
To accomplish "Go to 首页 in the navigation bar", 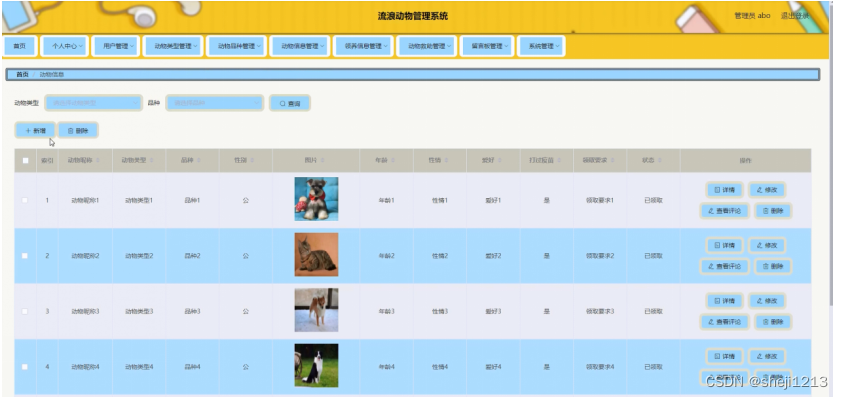I will [x=19, y=46].
